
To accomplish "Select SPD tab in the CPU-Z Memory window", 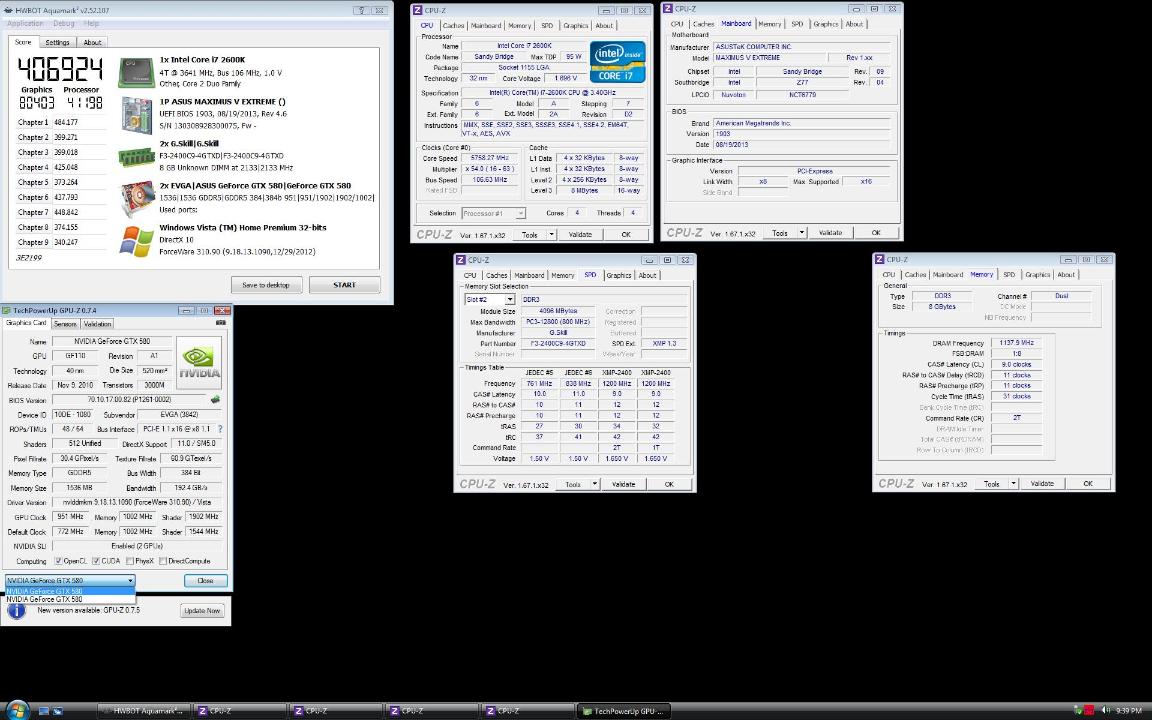I will 1009,275.
